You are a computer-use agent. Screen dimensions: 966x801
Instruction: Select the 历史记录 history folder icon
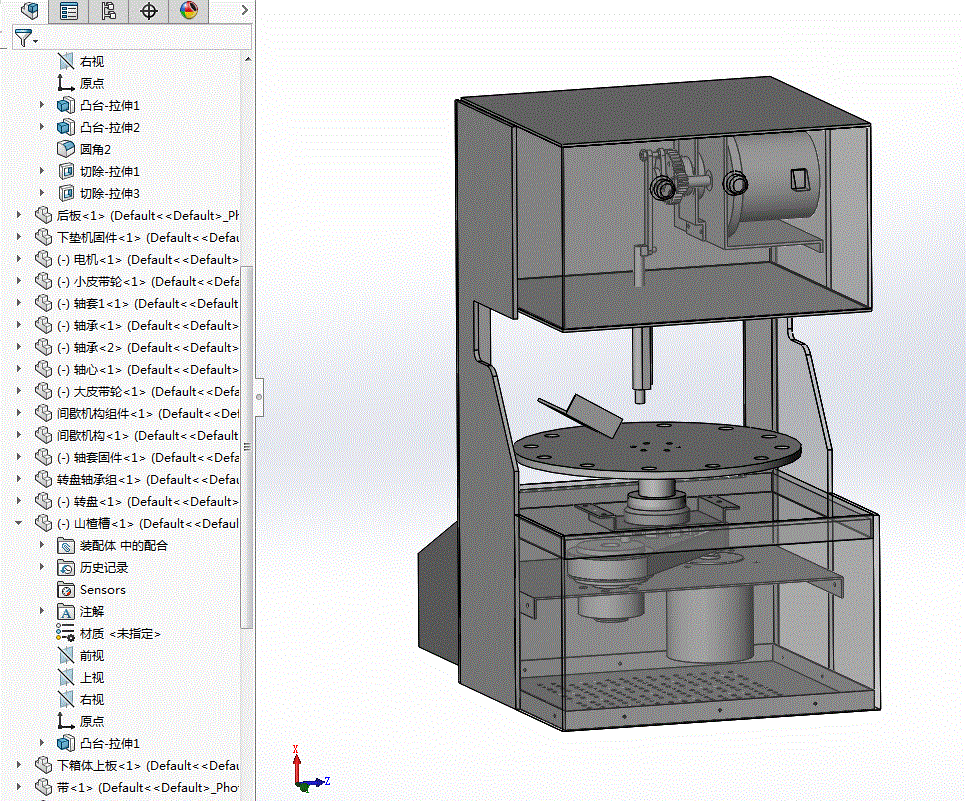click(x=66, y=567)
